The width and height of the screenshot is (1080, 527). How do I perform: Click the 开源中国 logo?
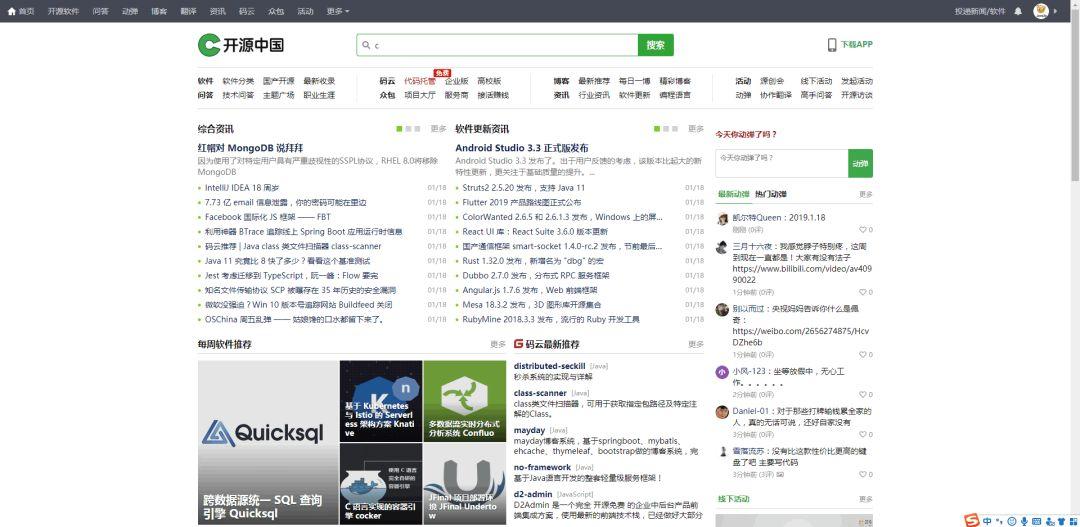click(x=240, y=45)
